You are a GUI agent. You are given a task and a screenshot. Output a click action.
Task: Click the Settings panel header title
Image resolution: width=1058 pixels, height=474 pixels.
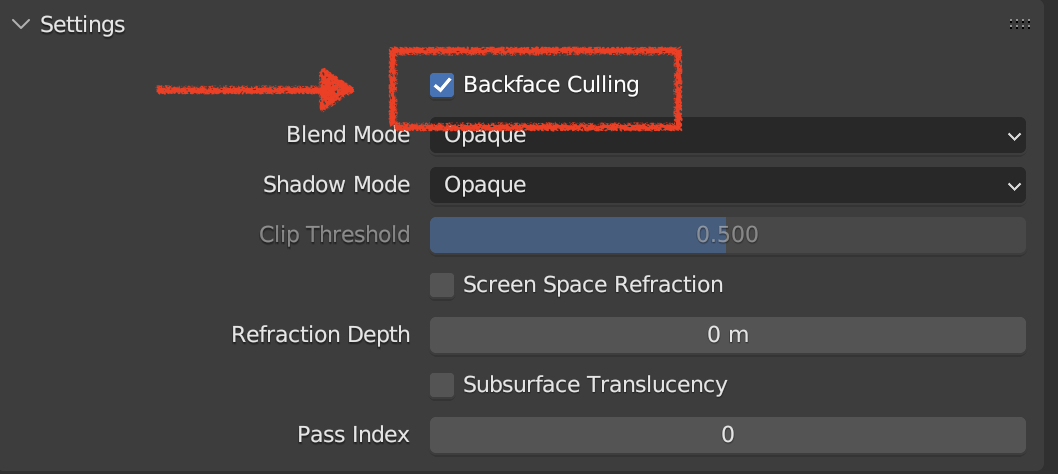click(83, 25)
